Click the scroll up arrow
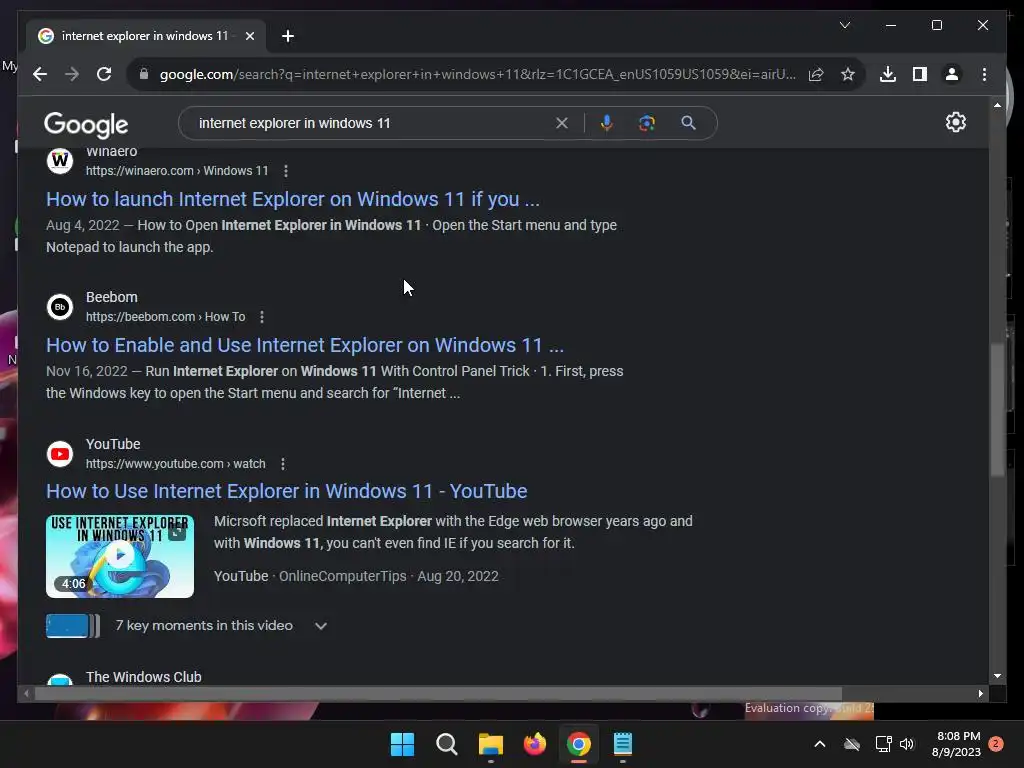This screenshot has height=768, width=1024. pyautogui.click(x=997, y=105)
